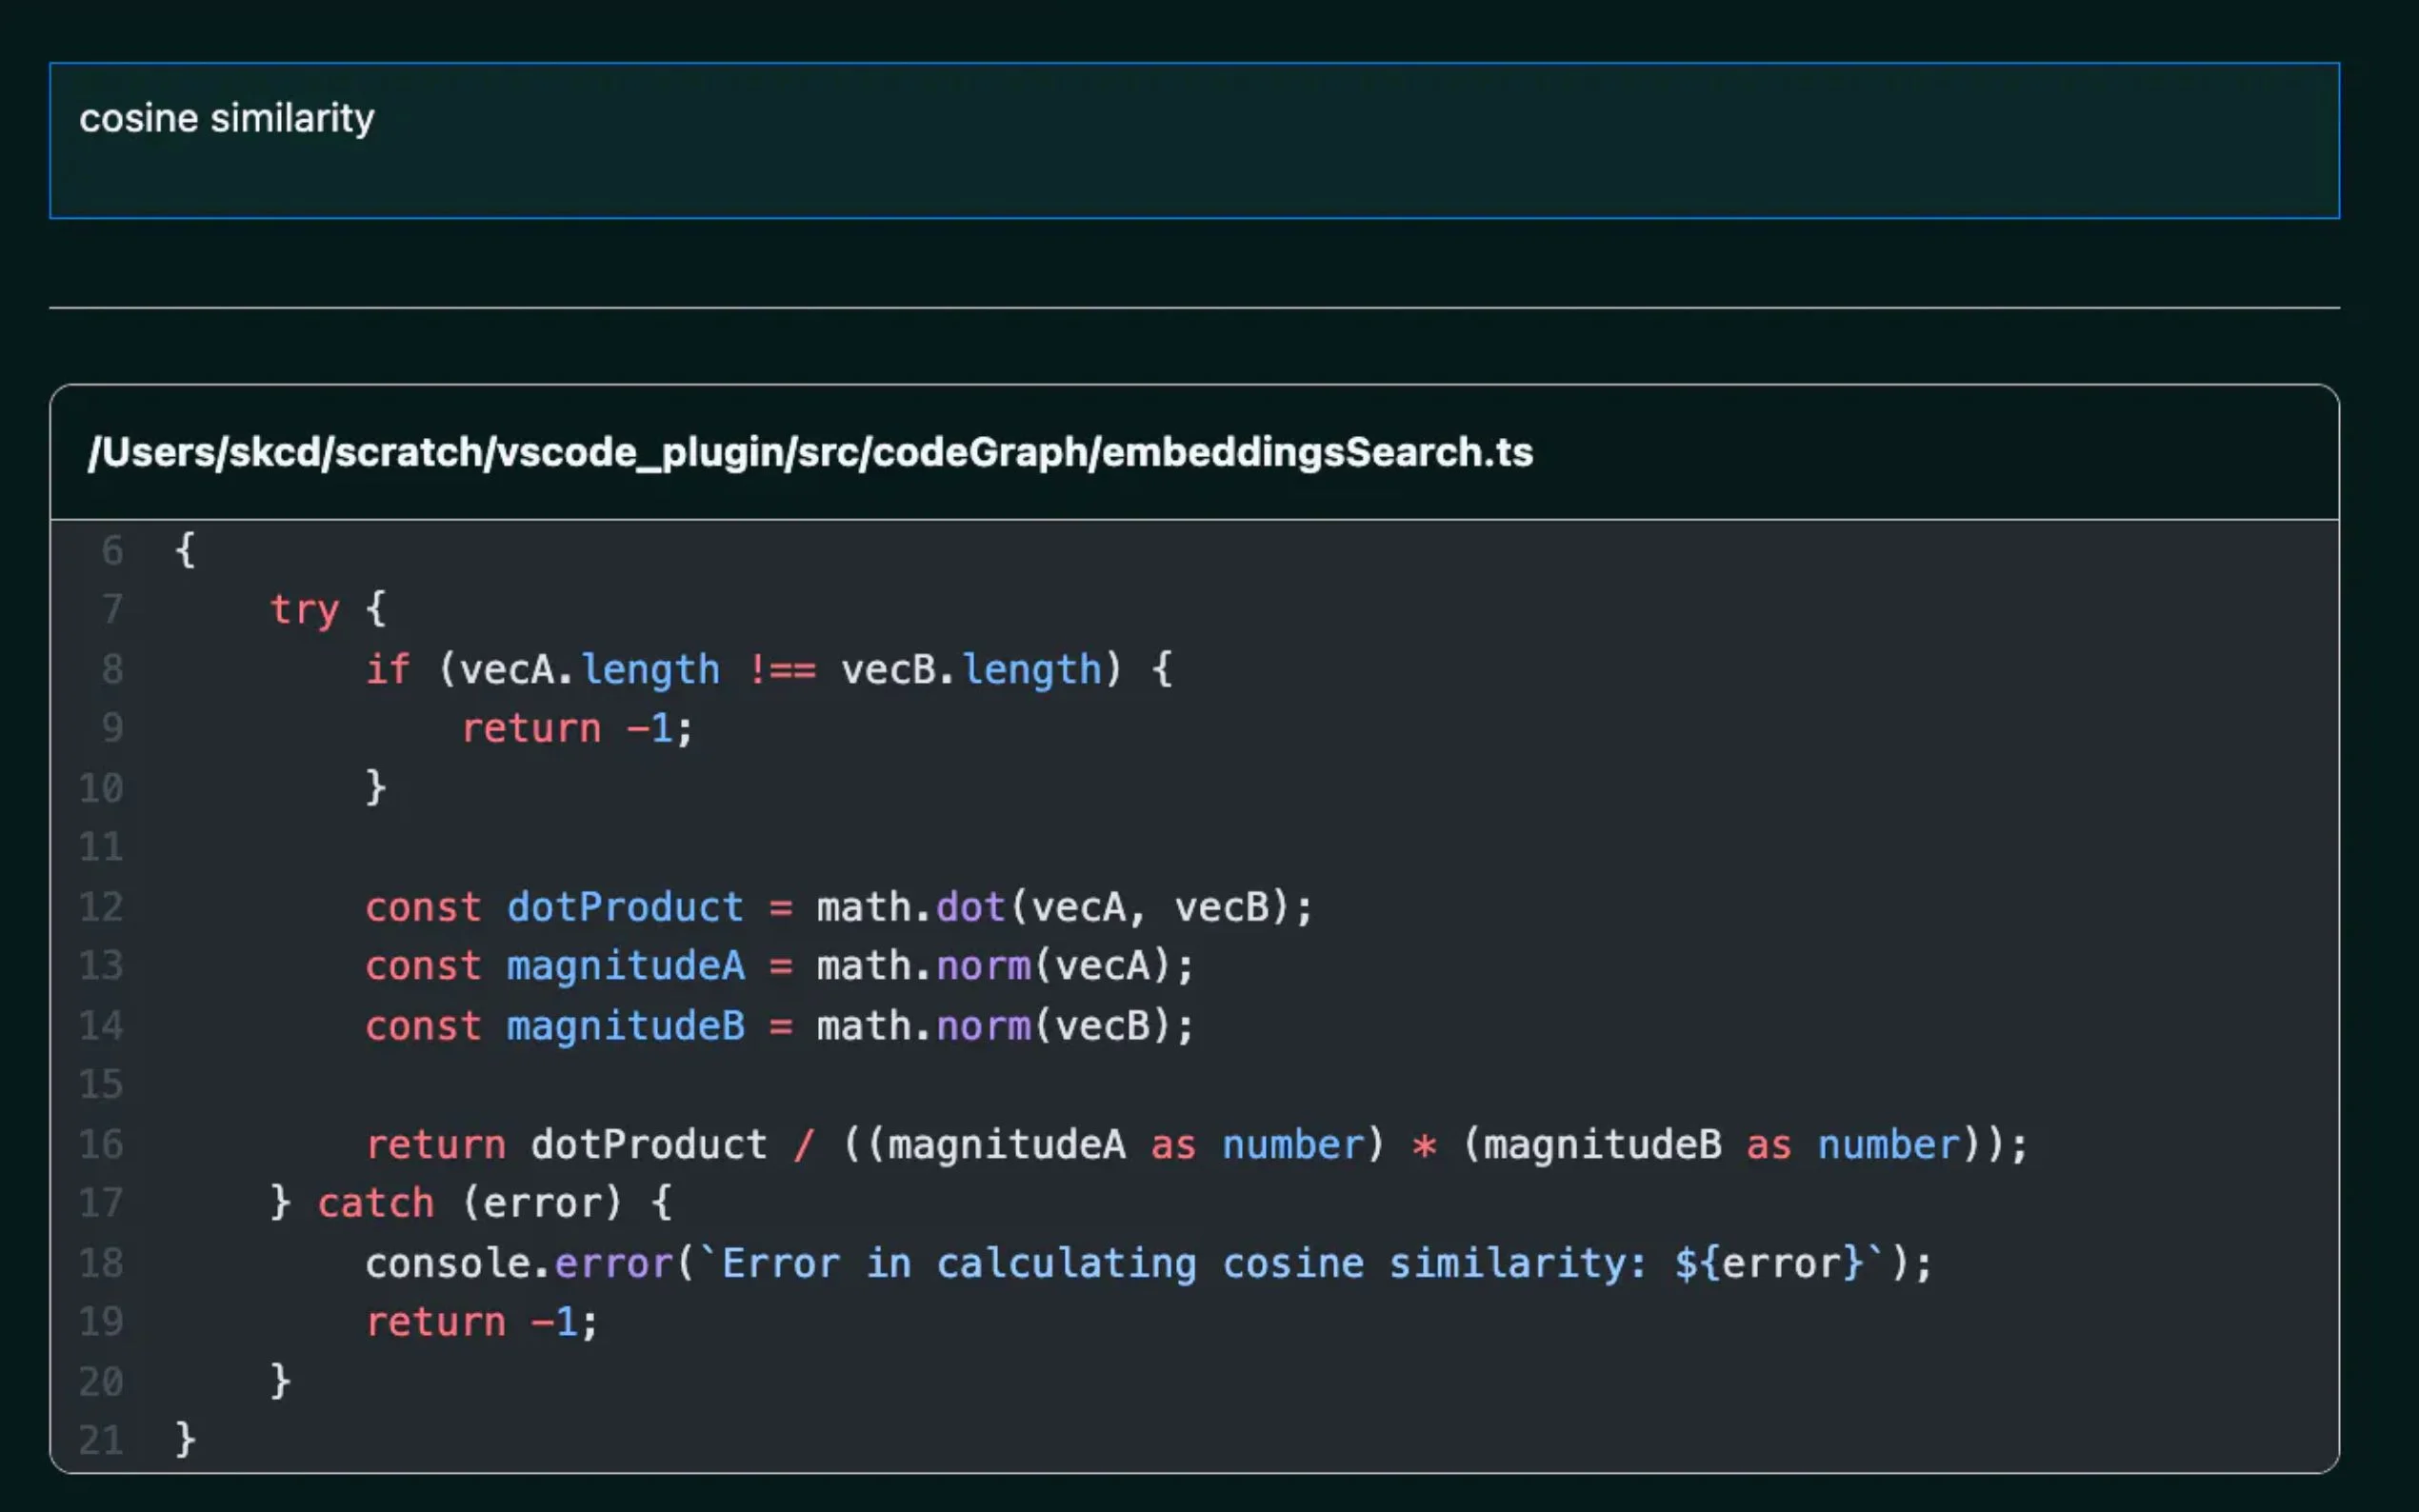Click the return -1 statement on line 9
Screen dimensions: 2419x1512
point(576,728)
